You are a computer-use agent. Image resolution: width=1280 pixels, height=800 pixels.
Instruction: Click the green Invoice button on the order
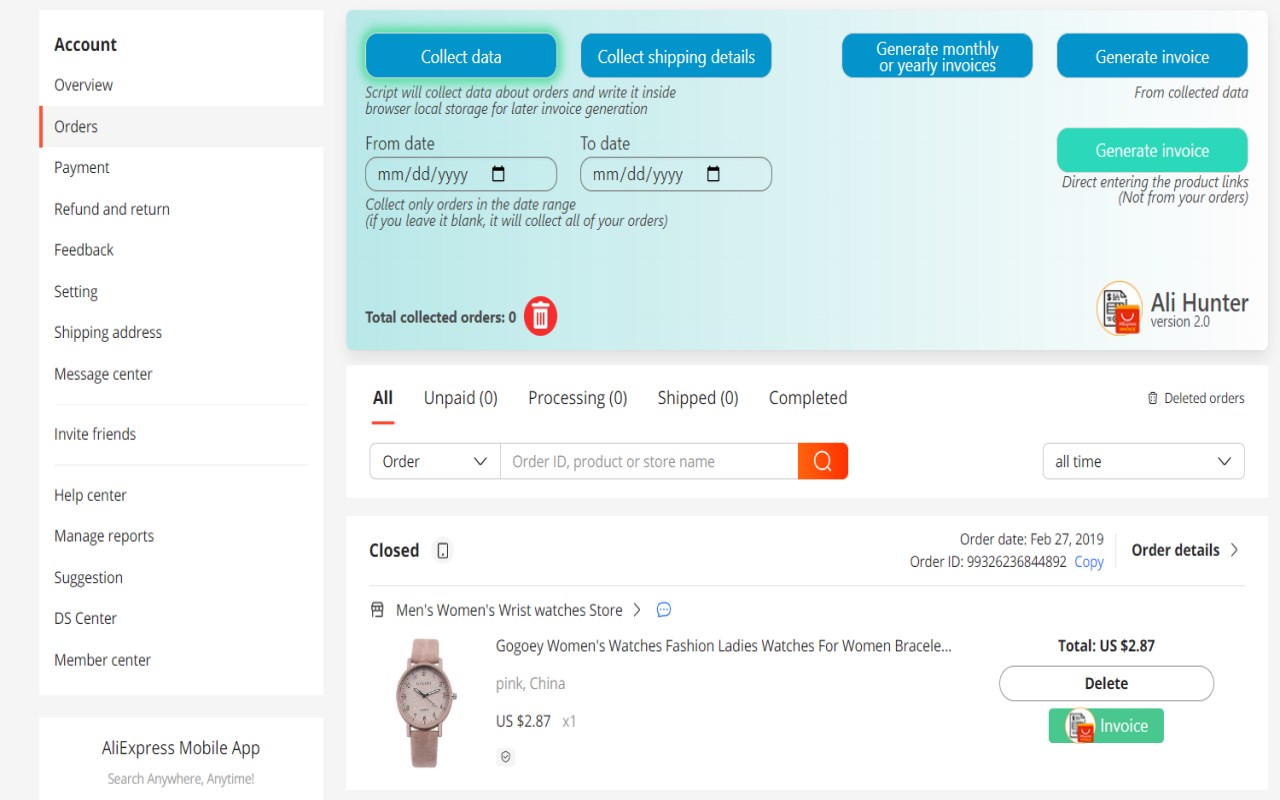pyautogui.click(x=1106, y=726)
